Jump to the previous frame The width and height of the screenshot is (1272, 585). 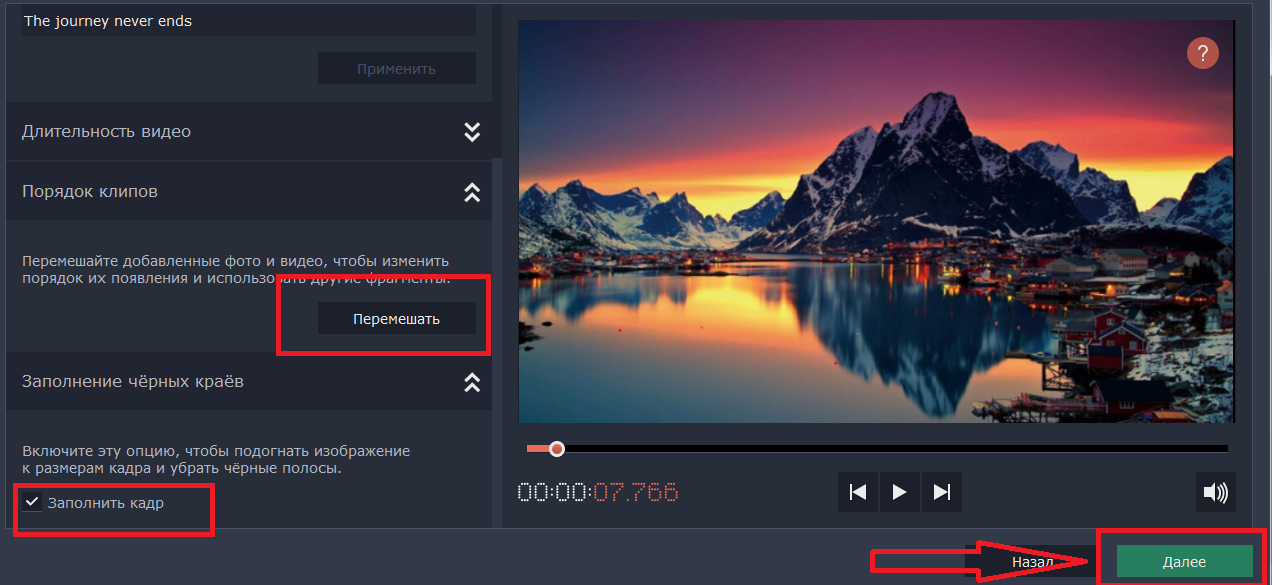(x=857, y=492)
